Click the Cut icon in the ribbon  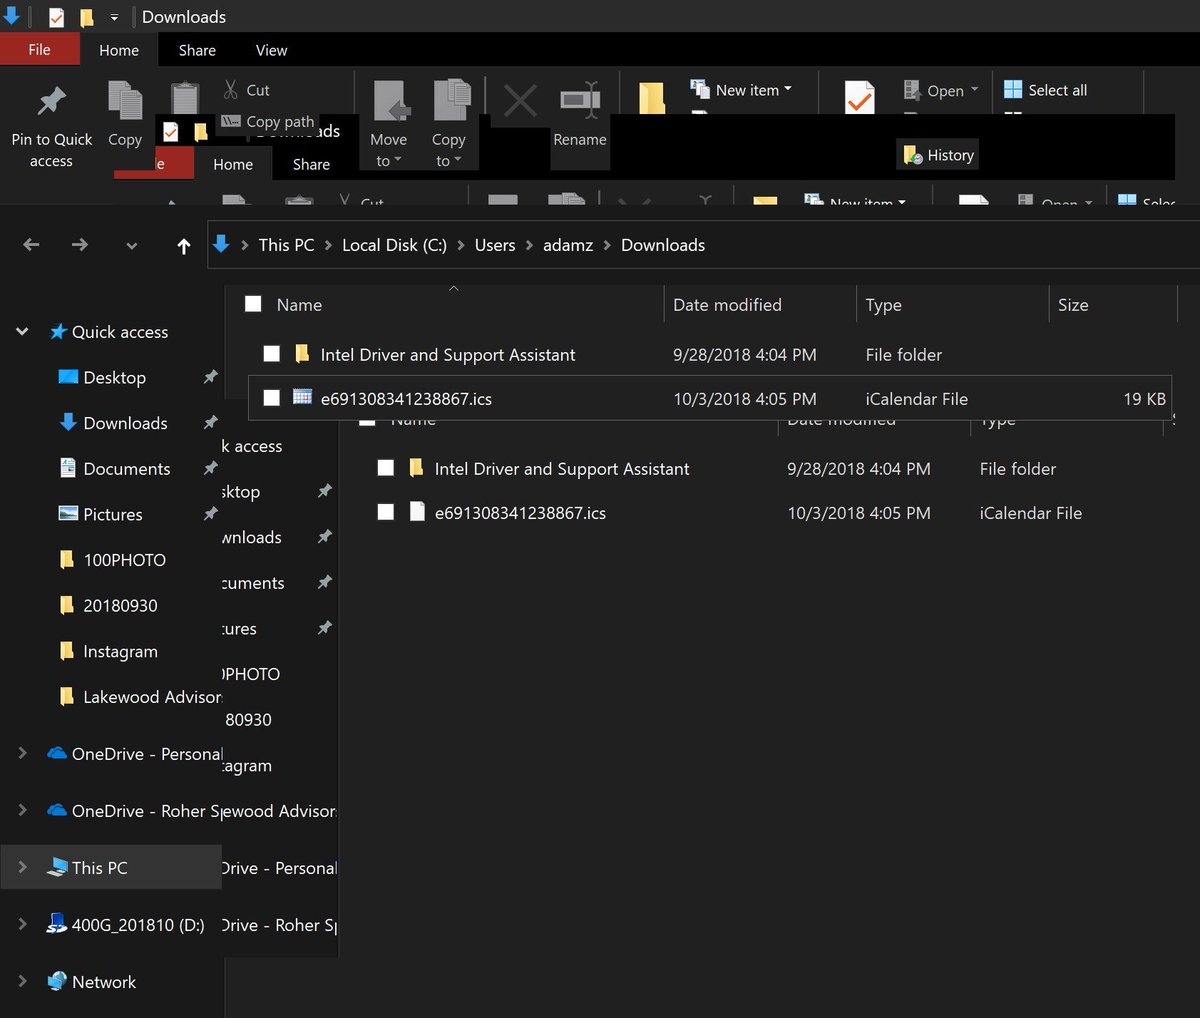point(231,90)
